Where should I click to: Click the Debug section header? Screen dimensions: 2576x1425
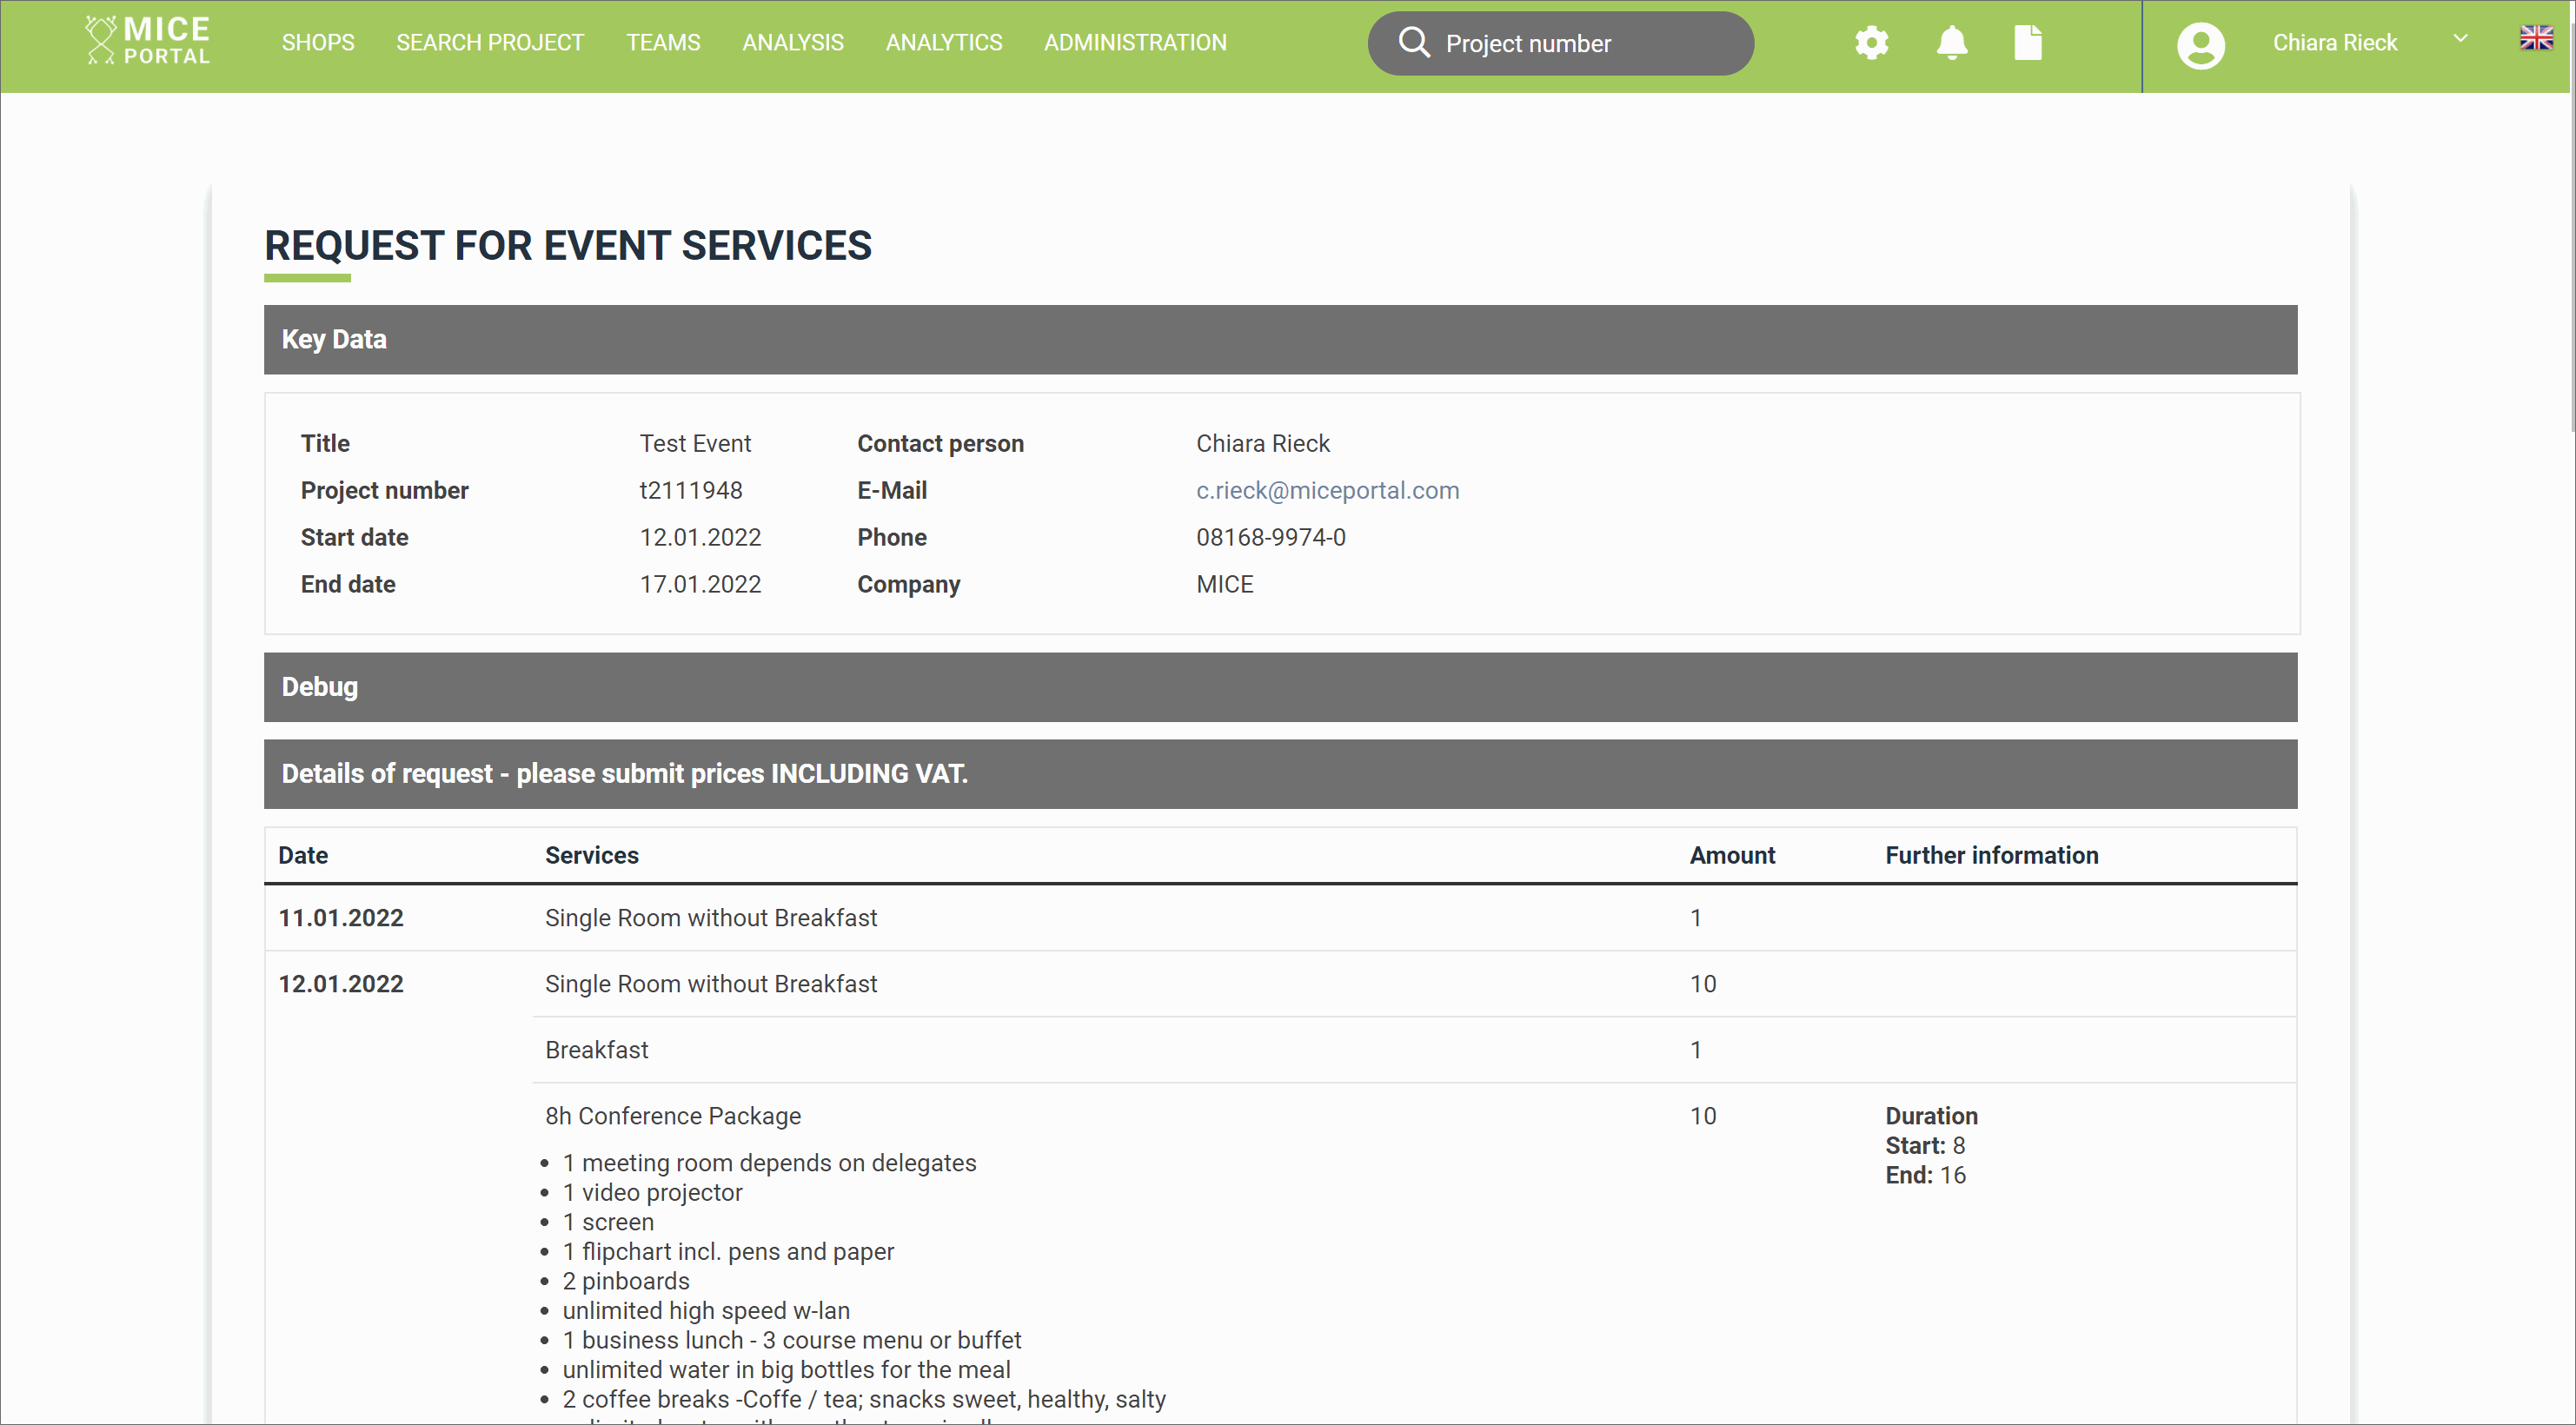click(x=1280, y=687)
